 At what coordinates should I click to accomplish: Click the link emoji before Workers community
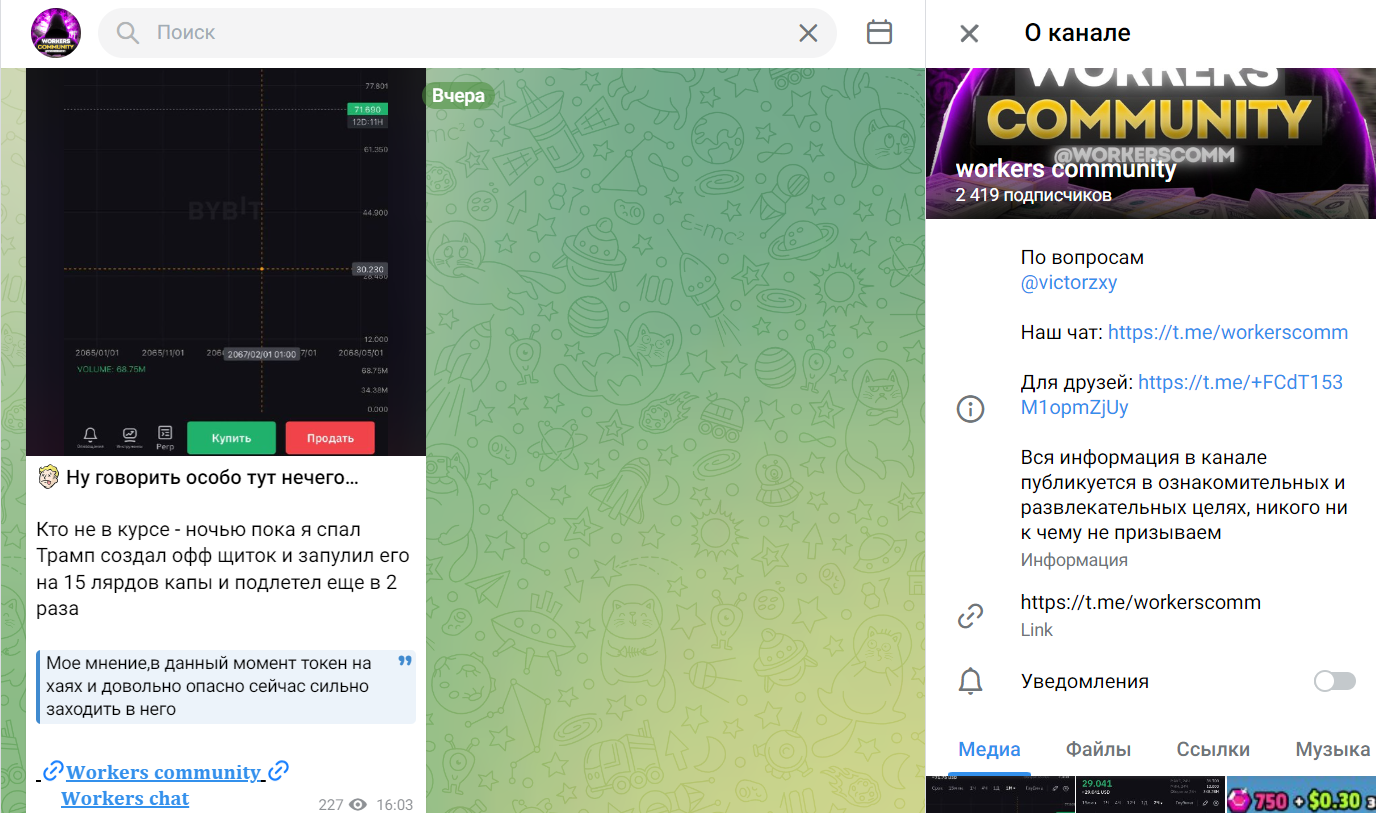coord(54,772)
